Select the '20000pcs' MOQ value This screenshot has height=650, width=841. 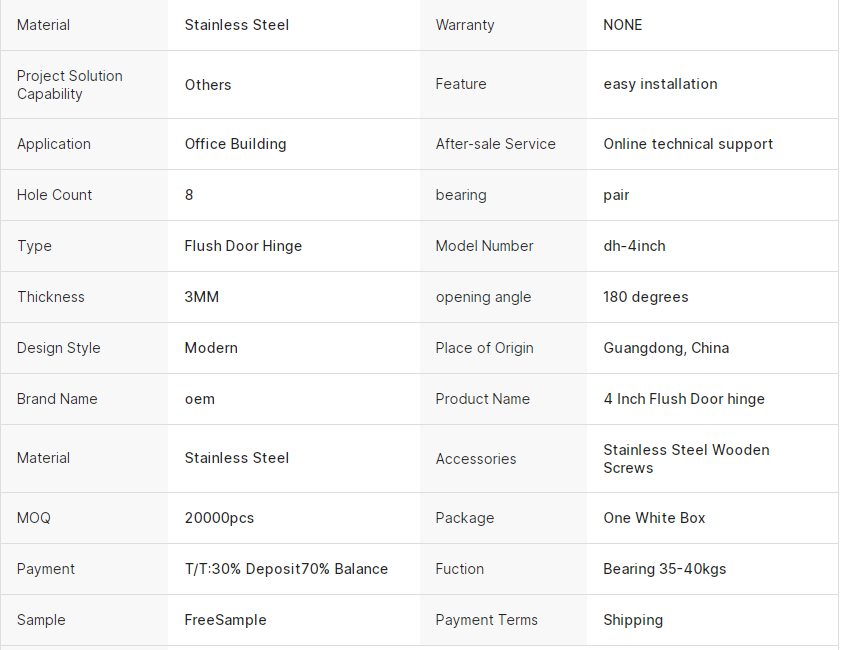pos(219,518)
